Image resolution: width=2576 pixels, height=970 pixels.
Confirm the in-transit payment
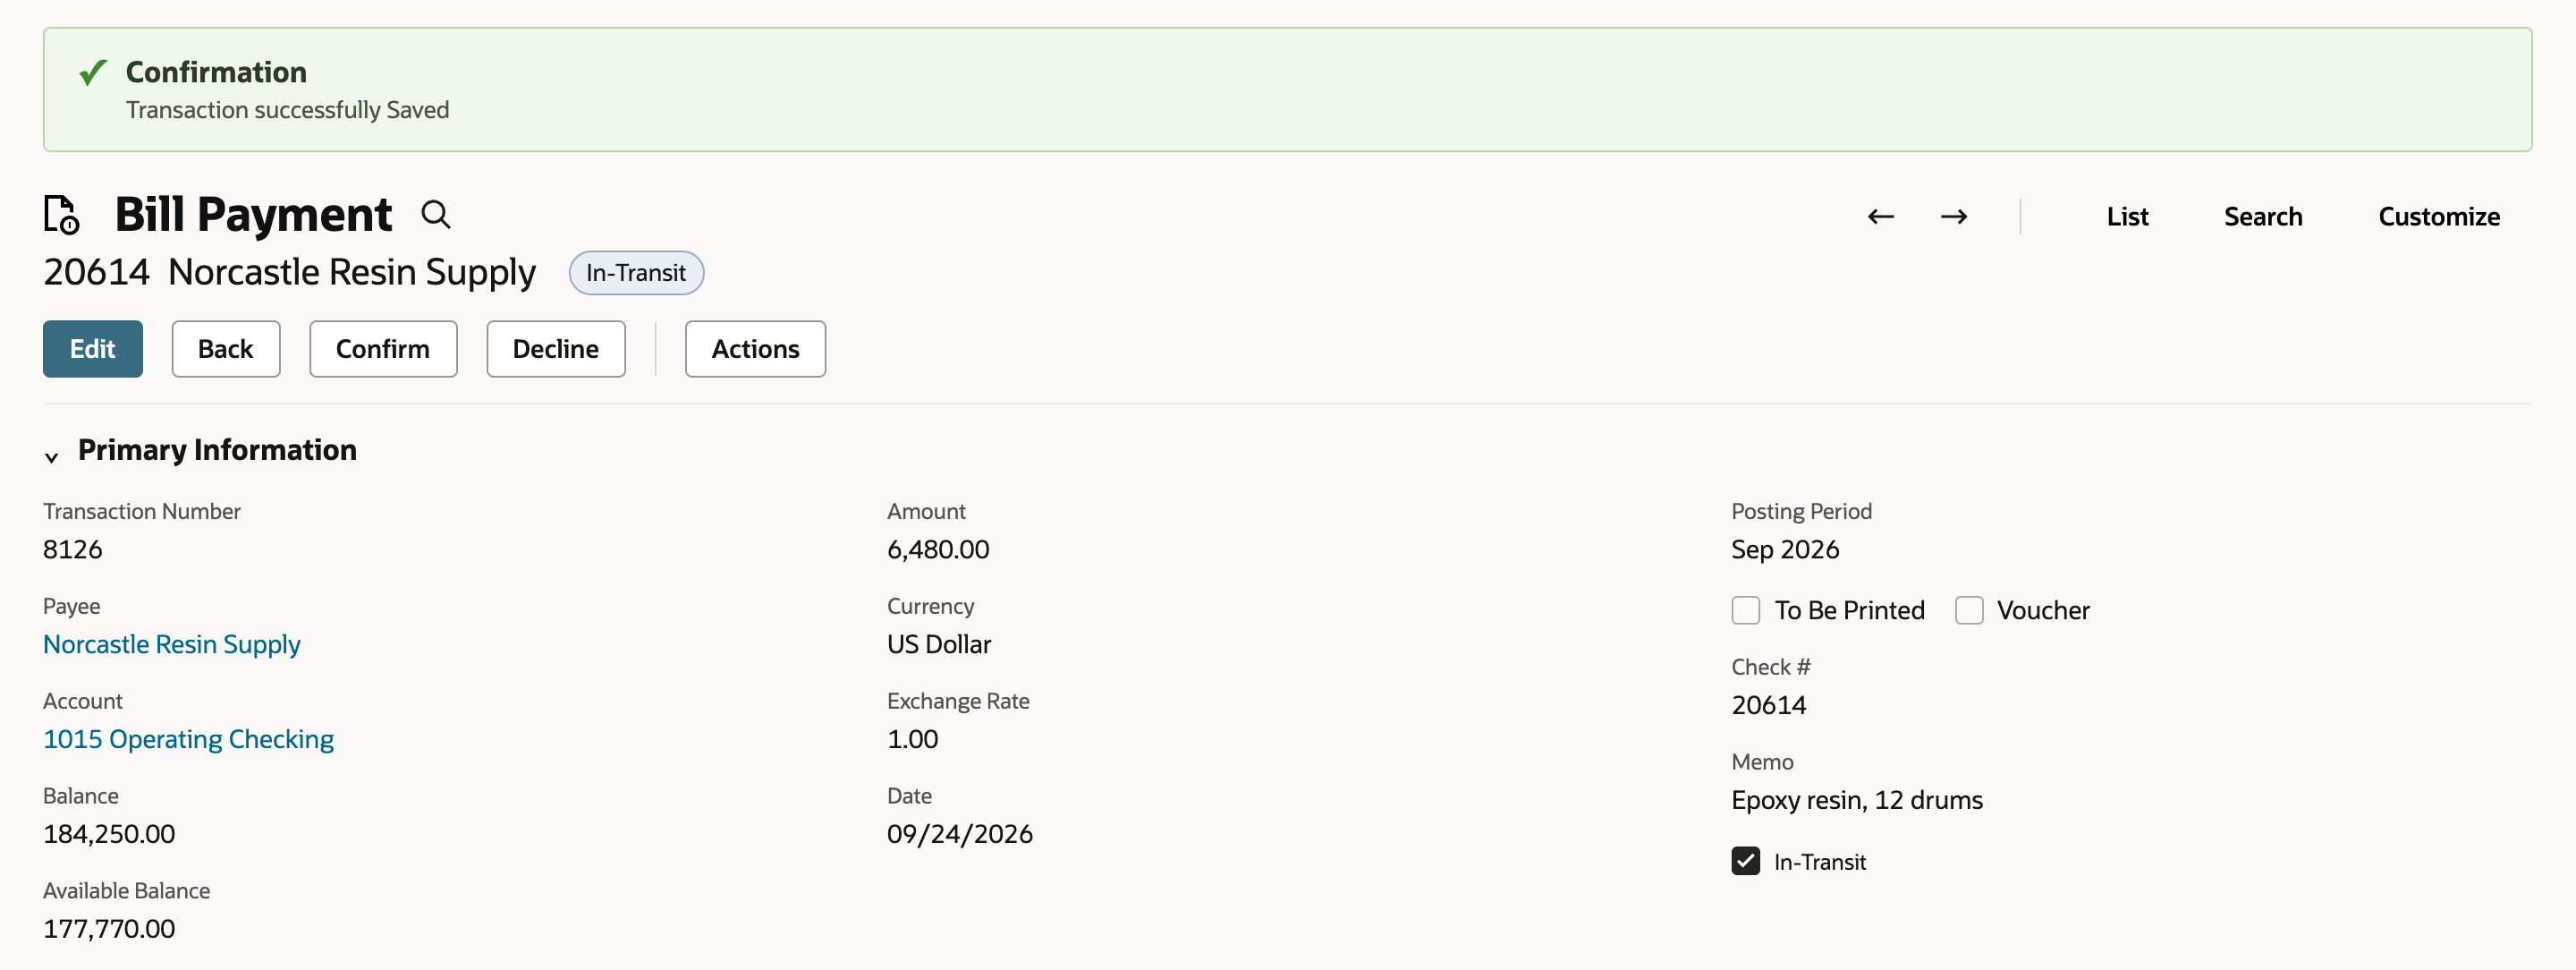pyautogui.click(x=383, y=349)
